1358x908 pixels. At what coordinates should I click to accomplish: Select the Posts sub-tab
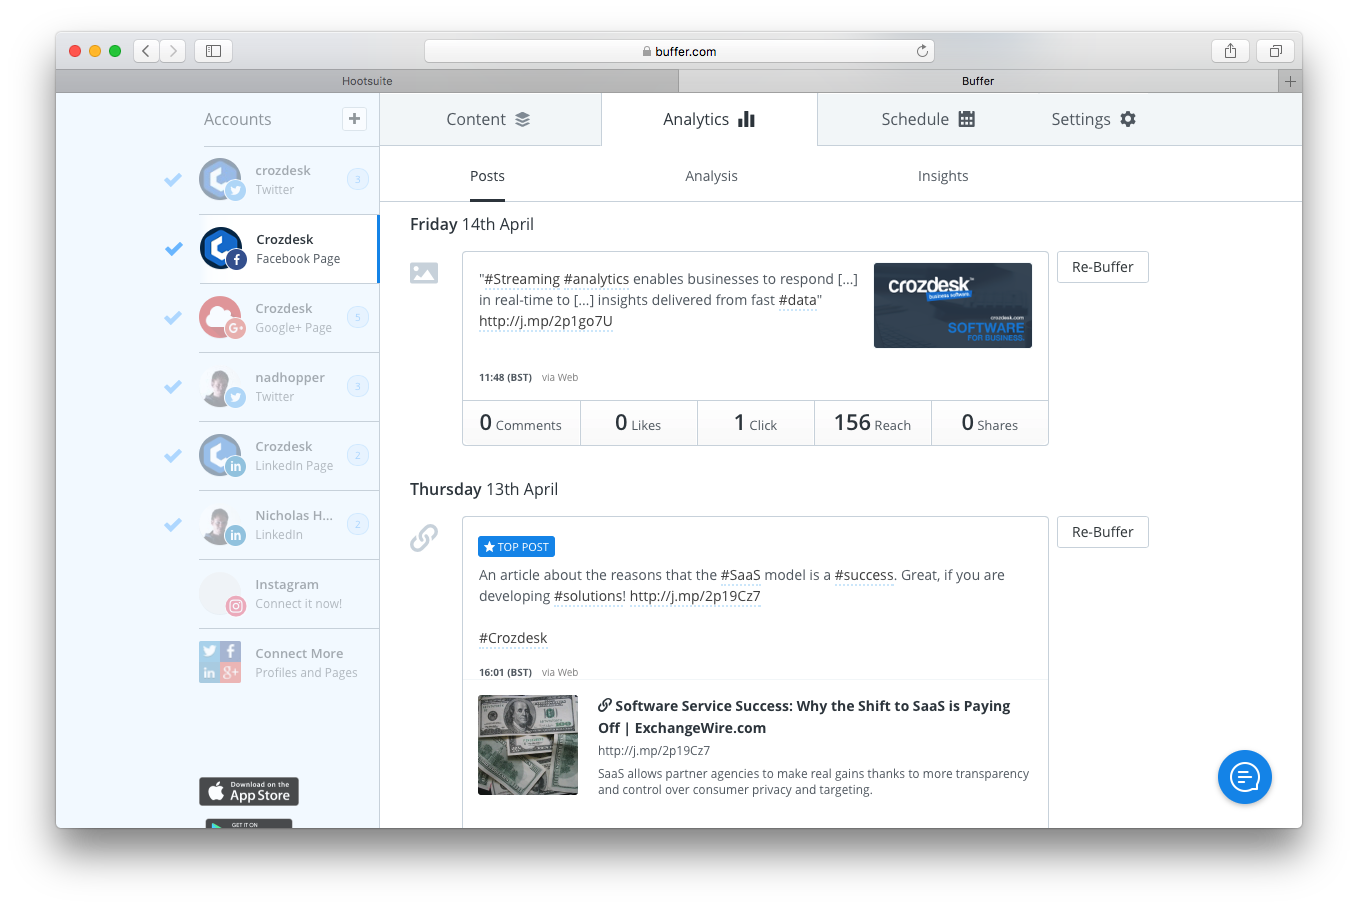487,176
